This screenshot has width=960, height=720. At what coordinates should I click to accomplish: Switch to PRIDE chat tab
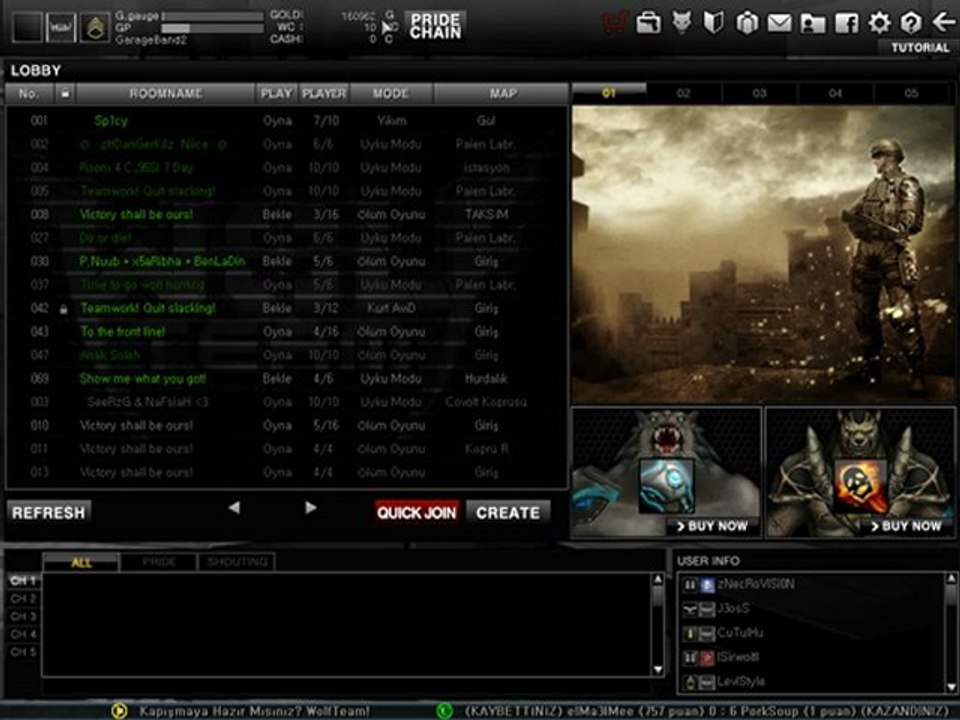pyautogui.click(x=159, y=562)
